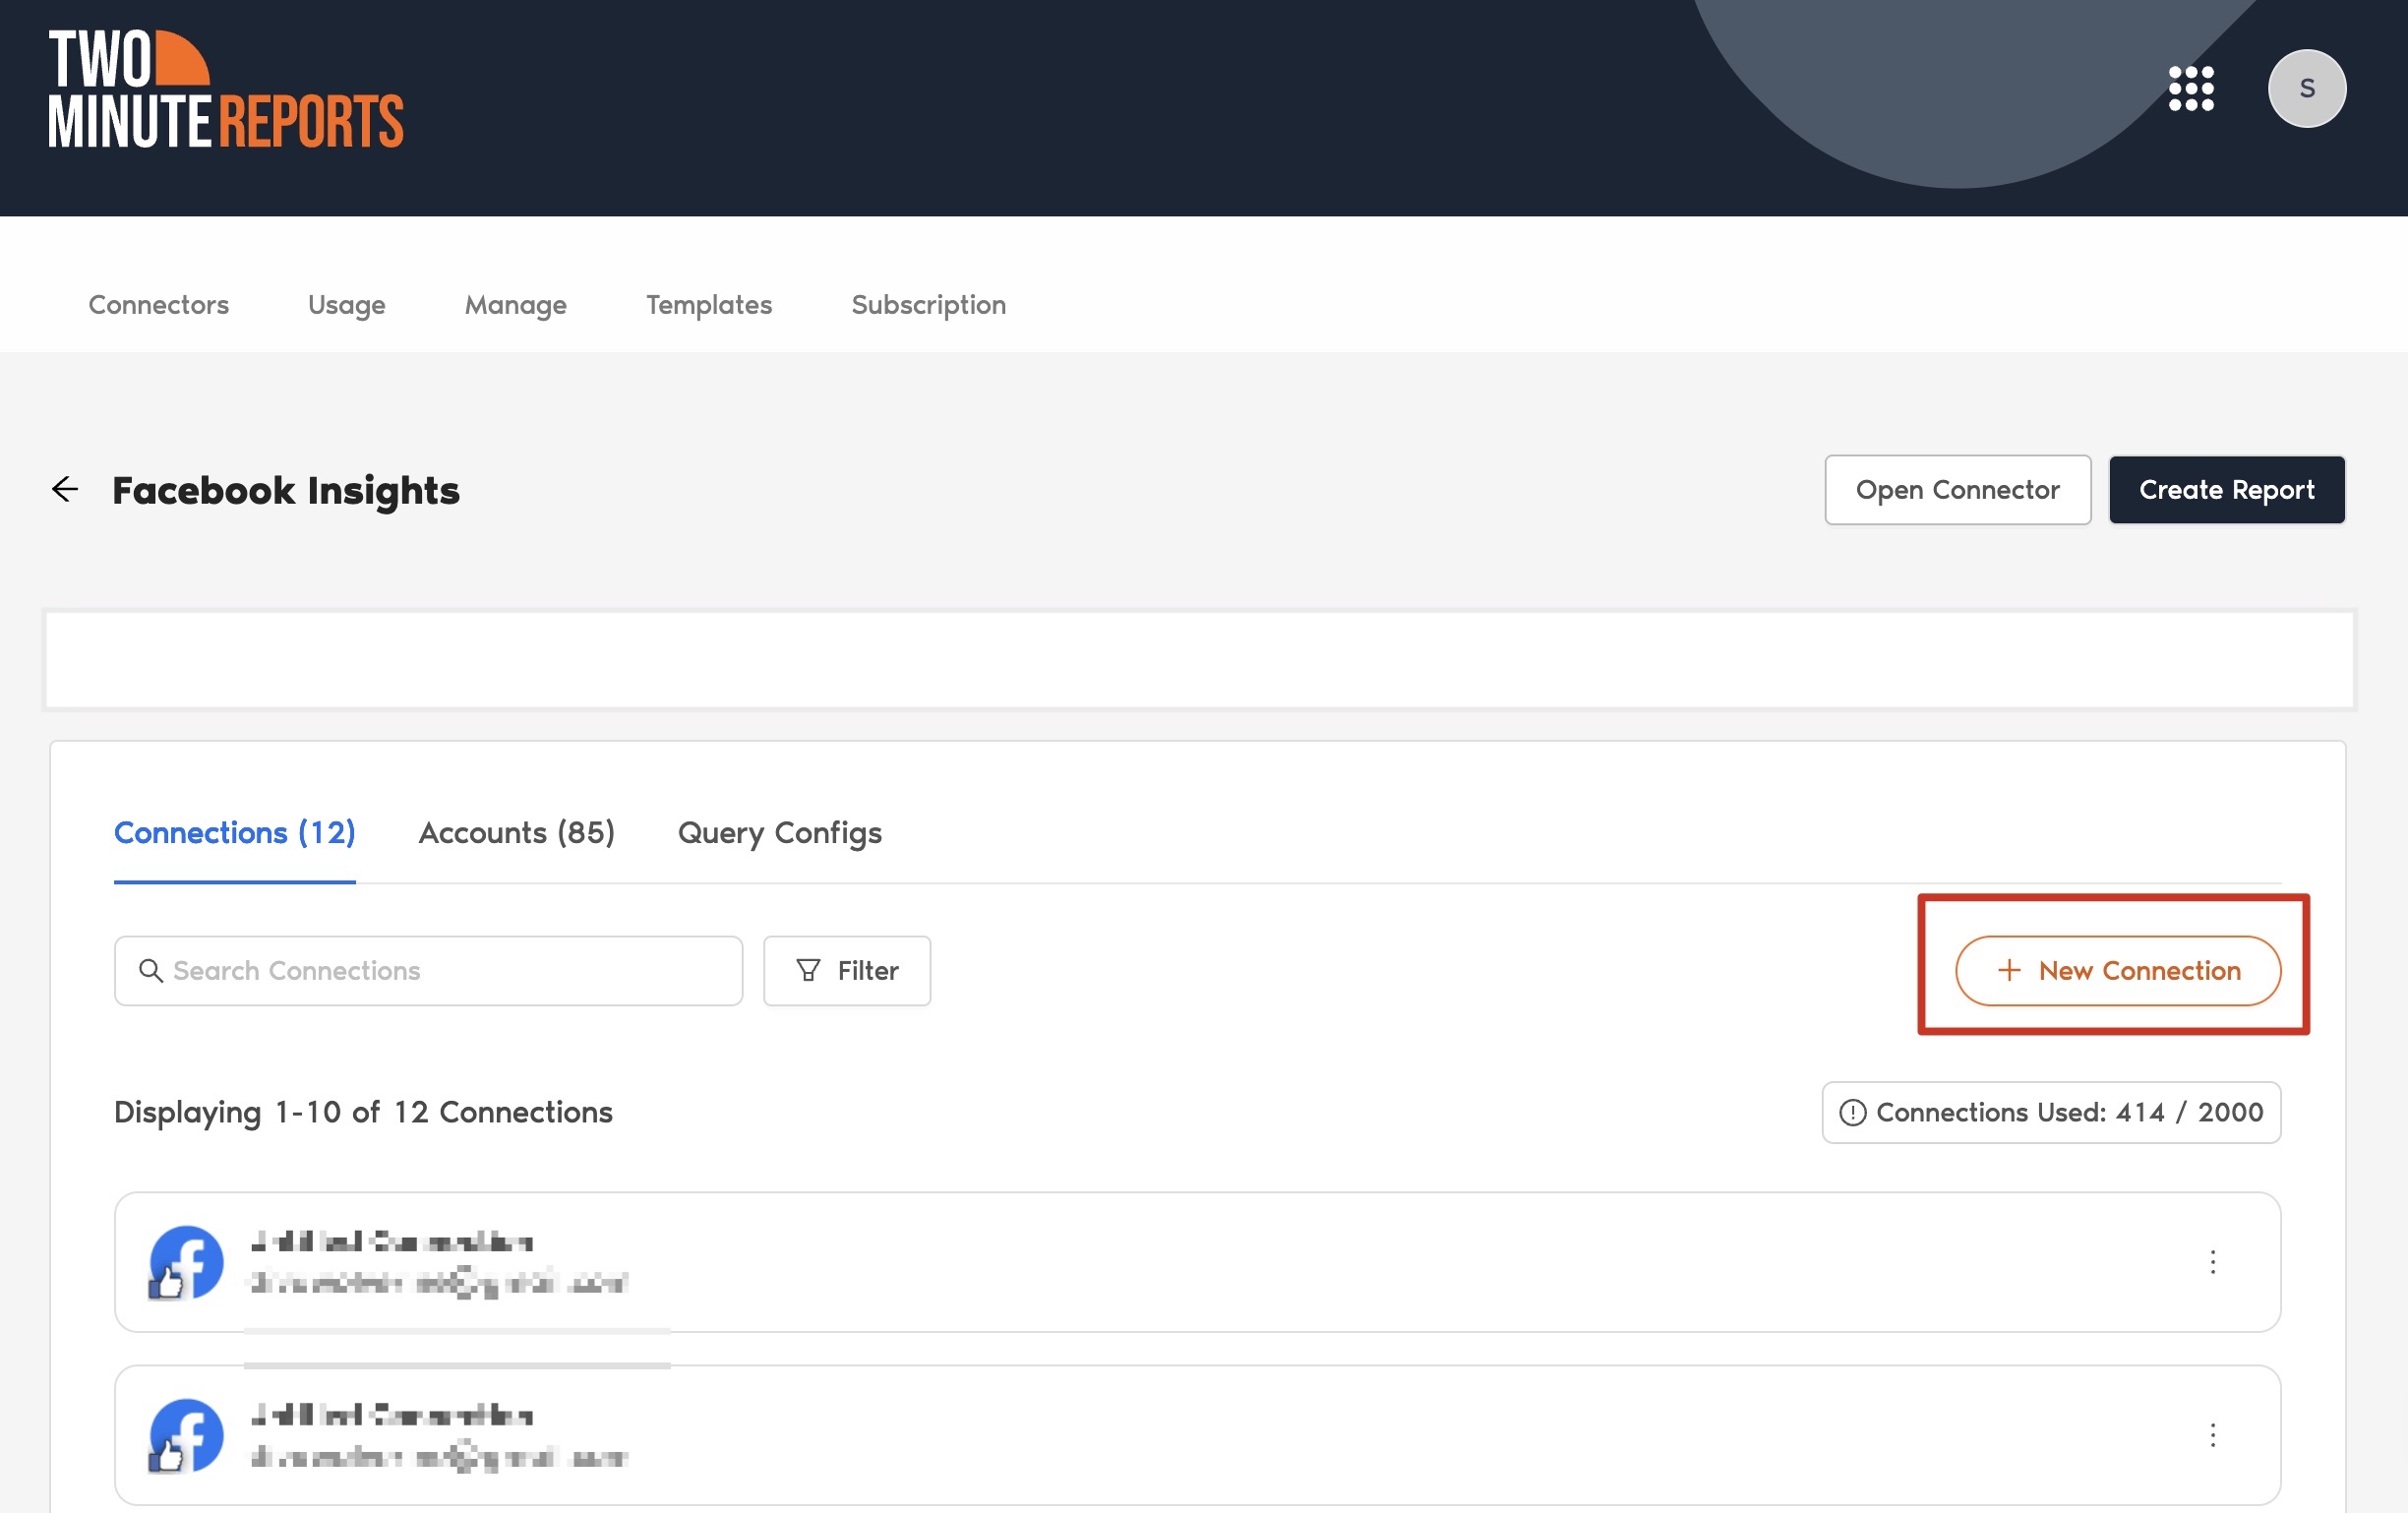Click the Open Connector button

1957,490
